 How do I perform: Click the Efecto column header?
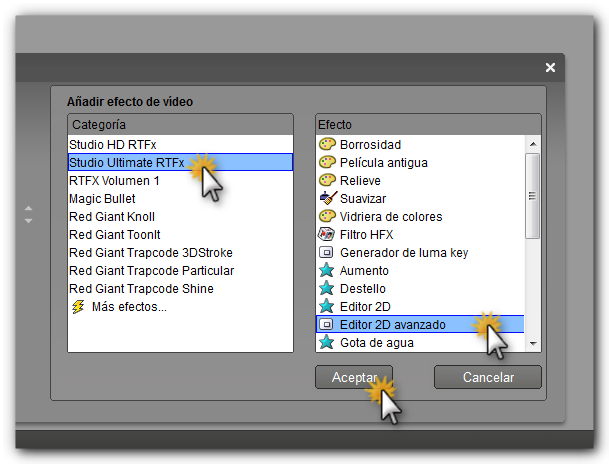click(428, 125)
